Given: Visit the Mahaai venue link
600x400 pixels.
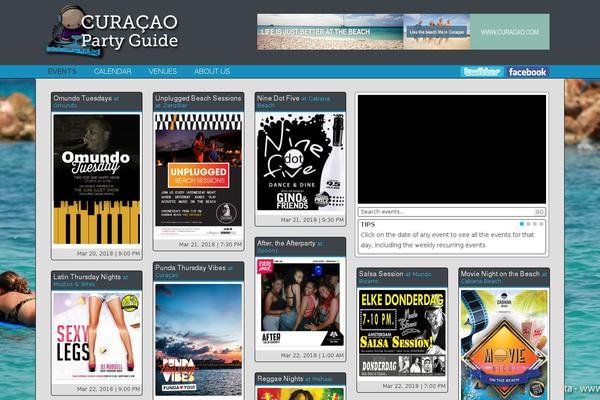Looking at the screenshot, I should point(322,379).
